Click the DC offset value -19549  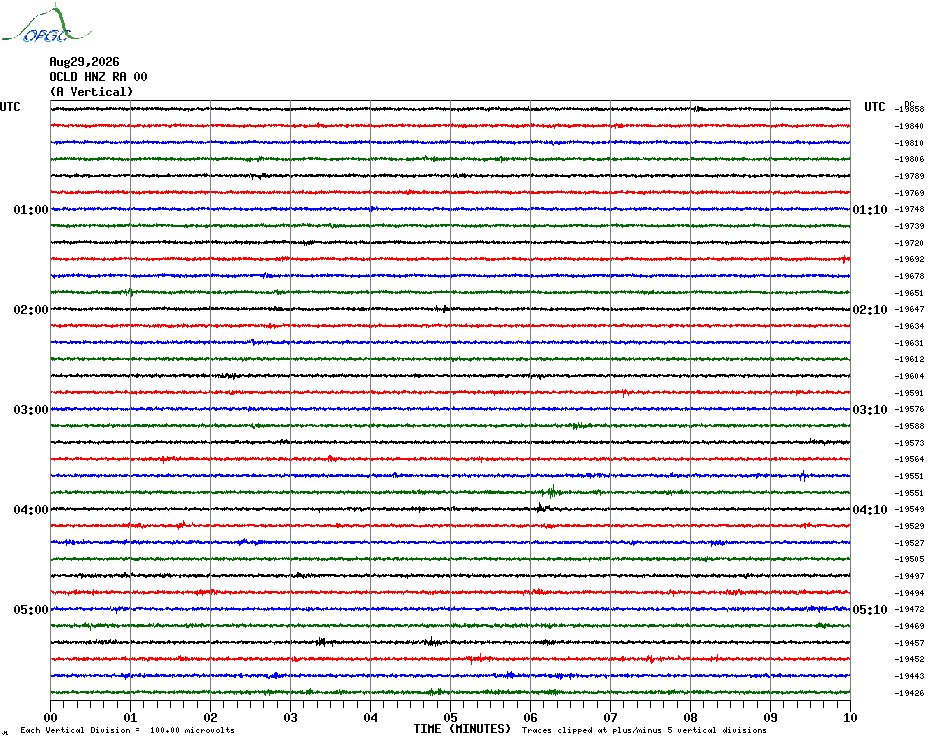tap(909, 510)
